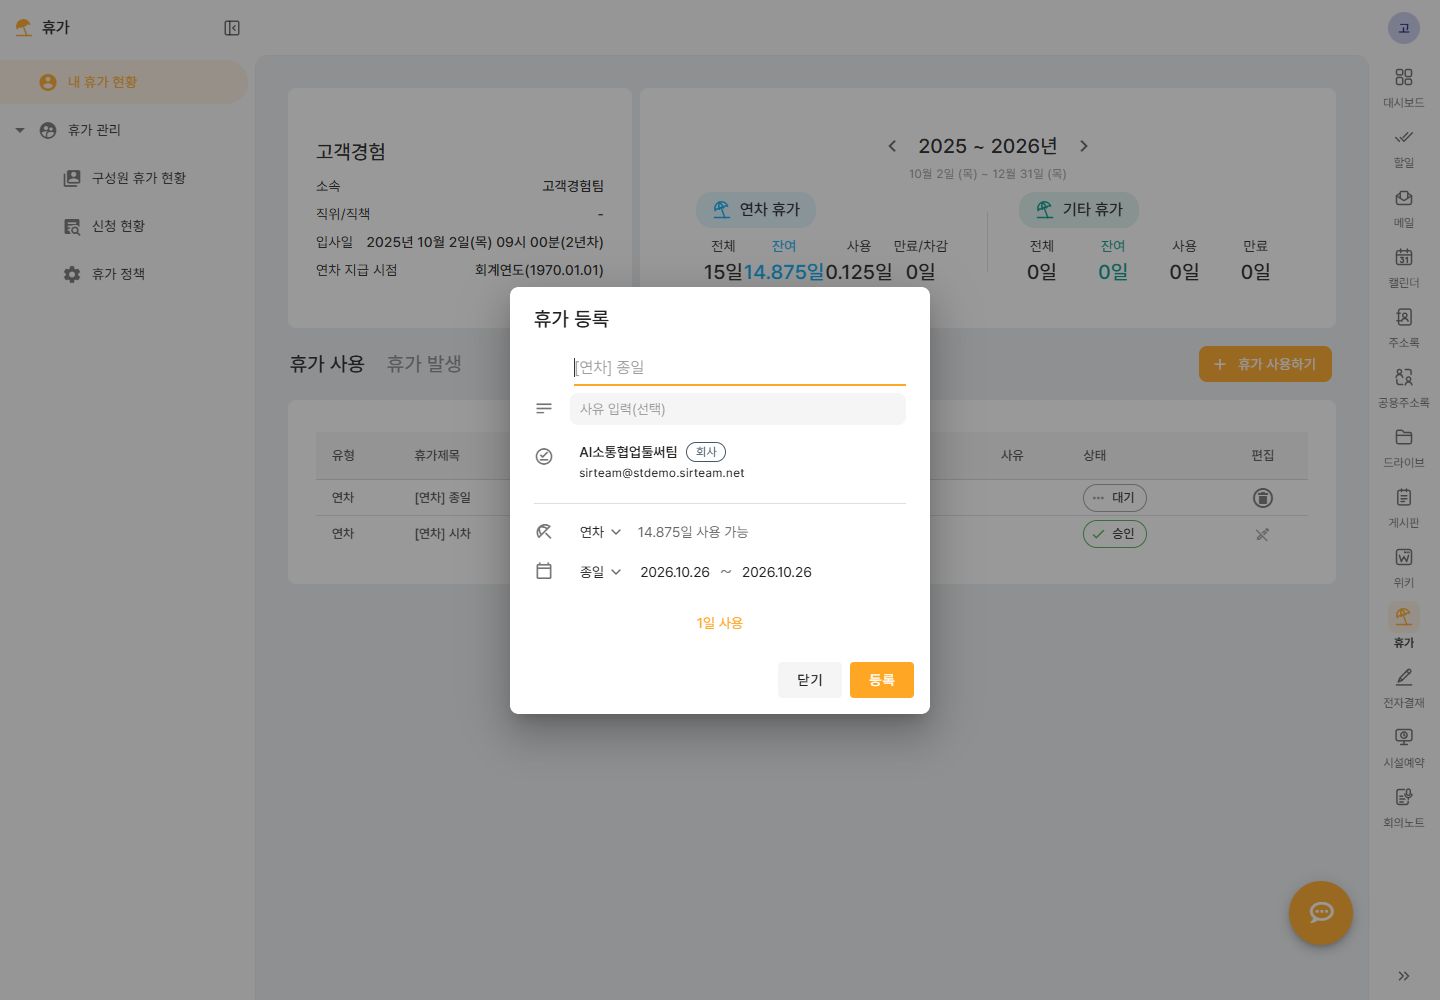Open the Meeting notes (회의노트) icon

pos(1404,797)
